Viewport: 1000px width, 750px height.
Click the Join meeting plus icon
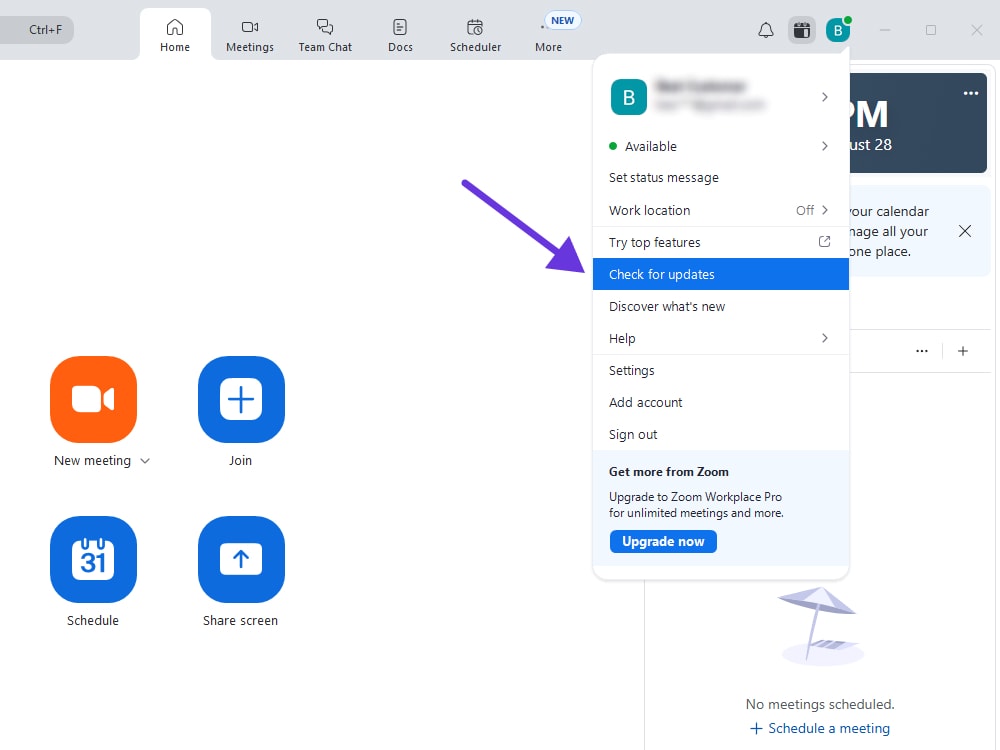click(241, 399)
